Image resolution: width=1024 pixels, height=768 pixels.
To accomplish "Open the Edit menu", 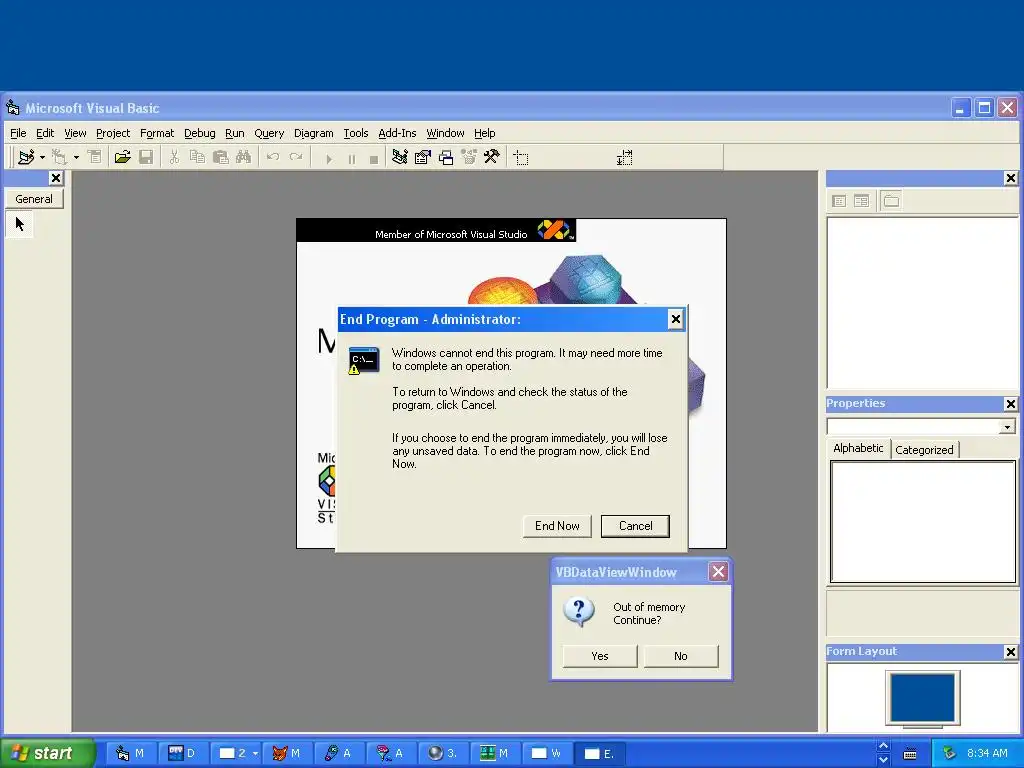I will pos(45,133).
